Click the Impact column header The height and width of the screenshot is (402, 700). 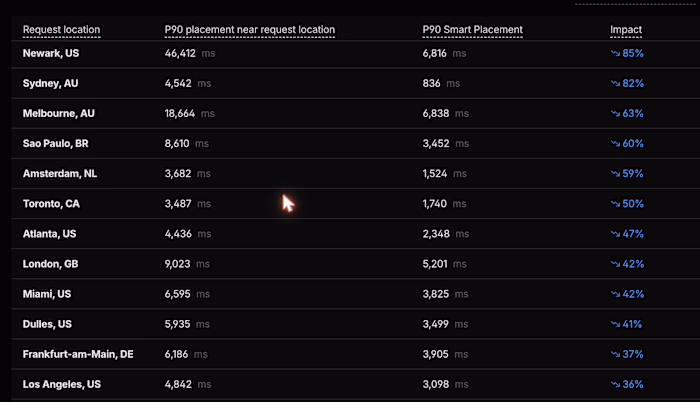coord(626,29)
